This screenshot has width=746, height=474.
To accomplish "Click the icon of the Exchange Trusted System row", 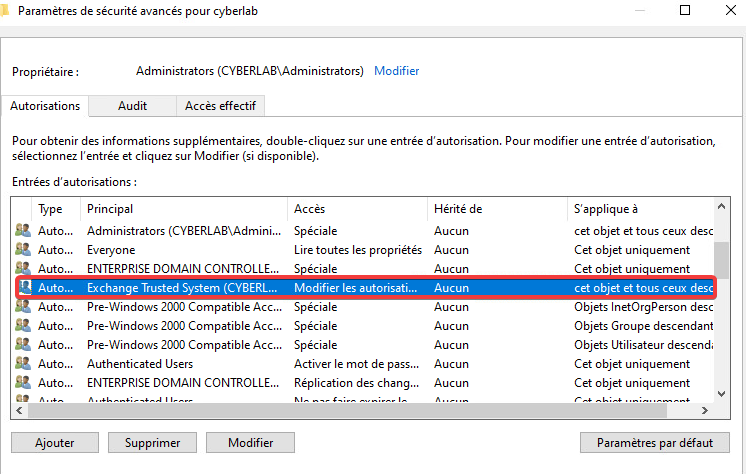I will tap(23, 288).
